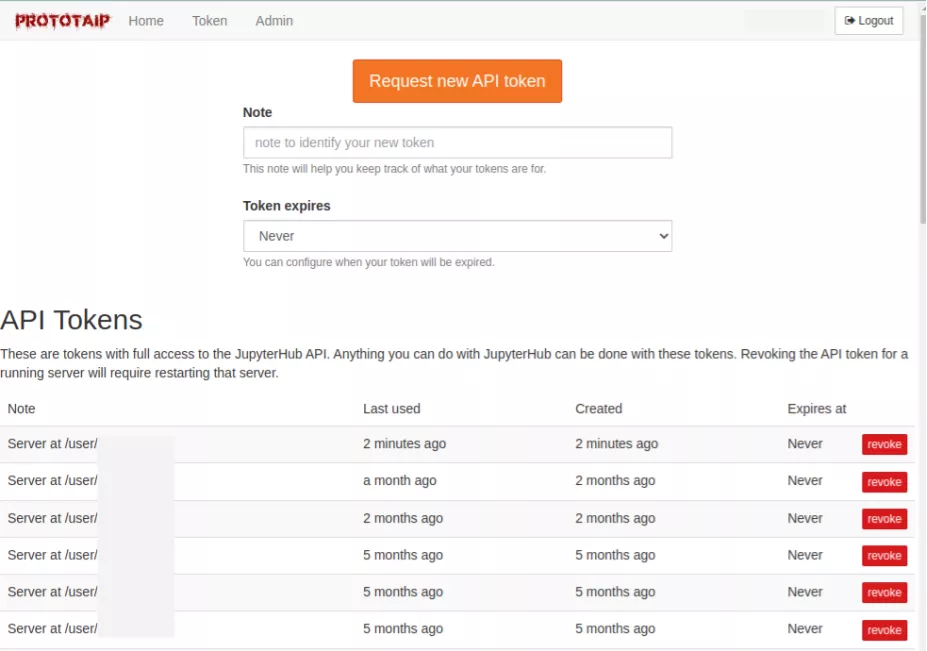Screen dimensions: 927x651
Task: Open the Token page
Action: [x=209, y=20]
